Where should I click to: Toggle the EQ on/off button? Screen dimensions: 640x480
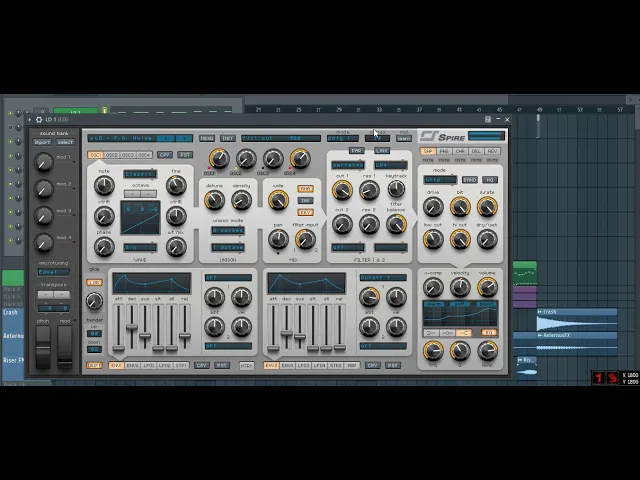pyautogui.click(x=489, y=333)
